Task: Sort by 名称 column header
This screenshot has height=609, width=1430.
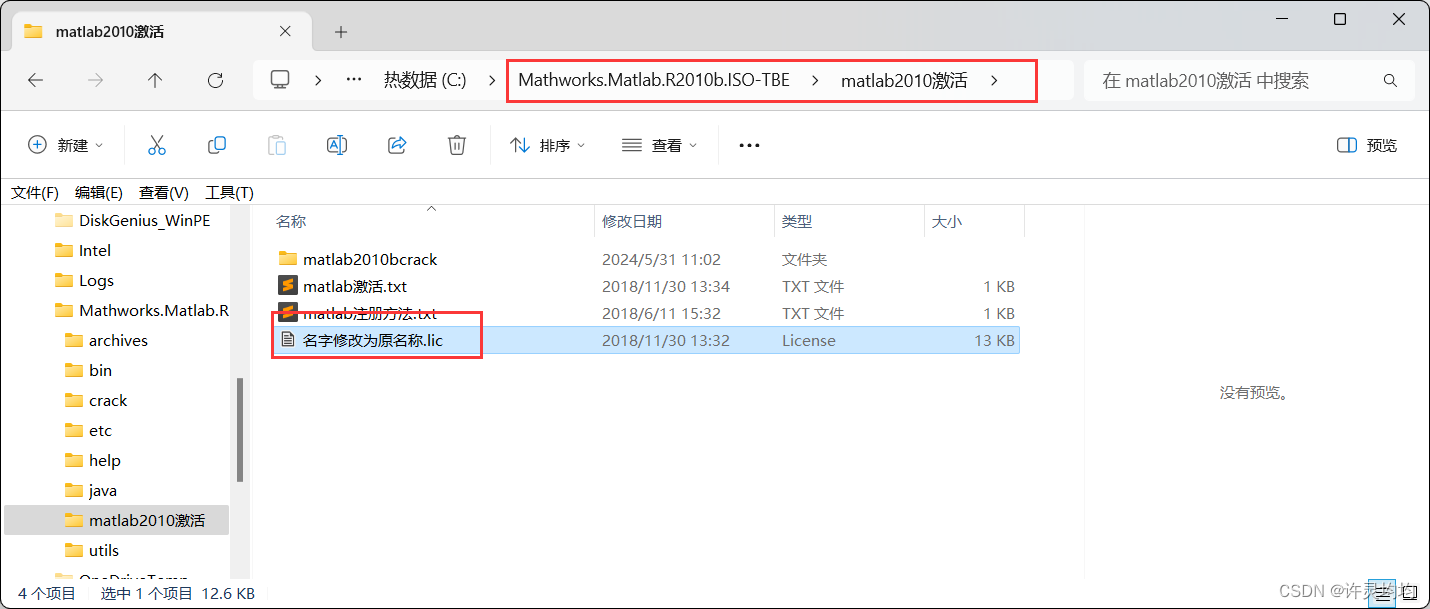Action: pyautogui.click(x=291, y=221)
